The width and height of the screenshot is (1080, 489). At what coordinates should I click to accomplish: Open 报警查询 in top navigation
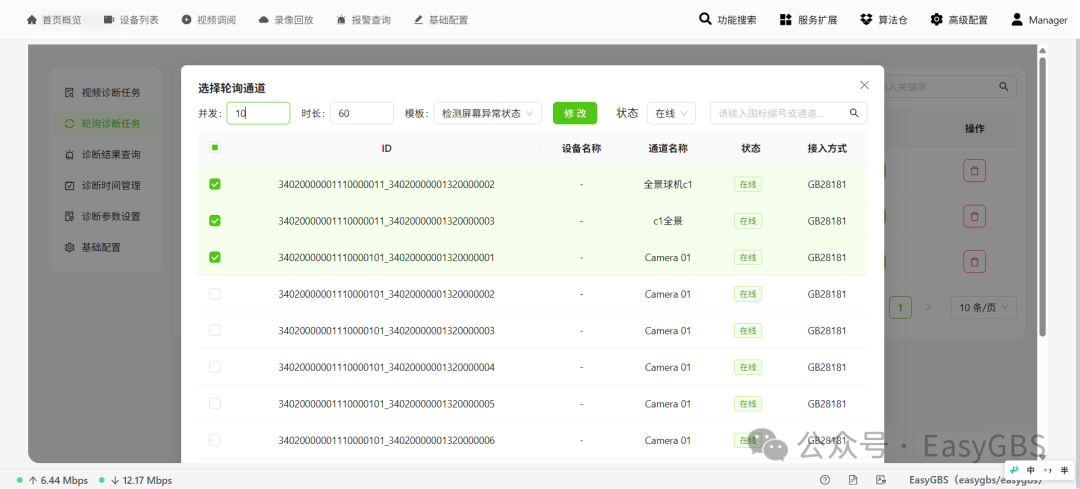coord(364,20)
